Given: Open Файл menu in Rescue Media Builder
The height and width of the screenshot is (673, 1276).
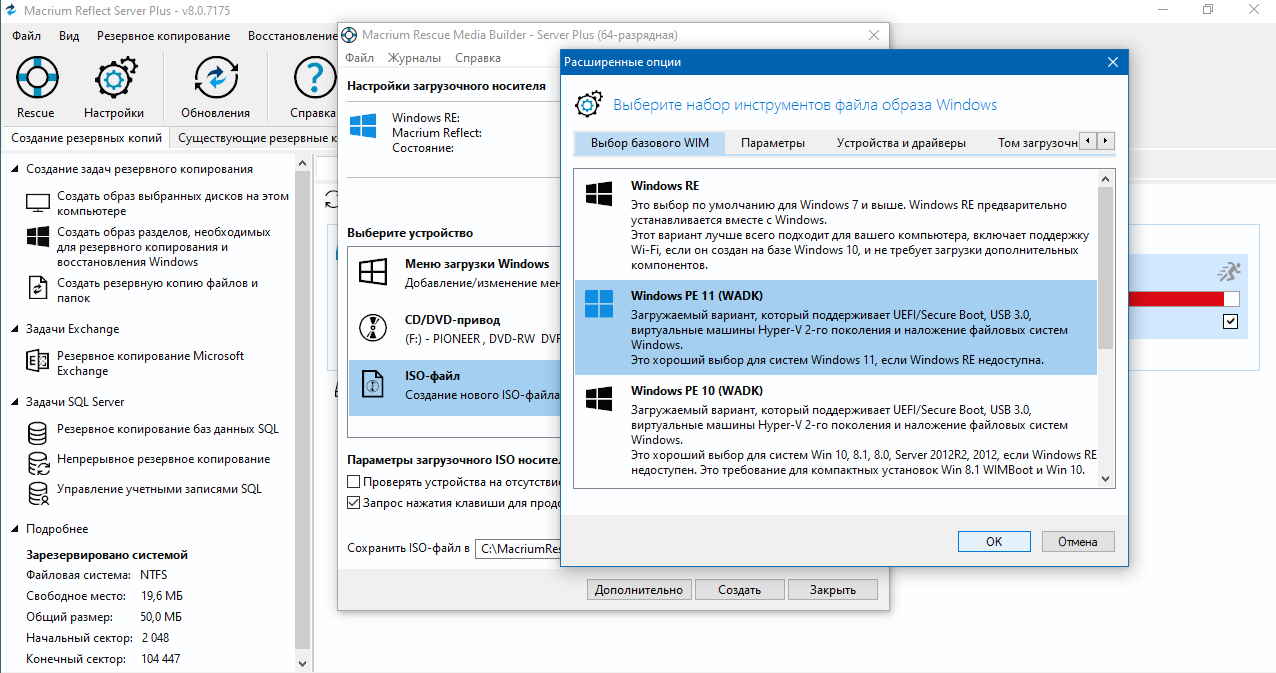Looking at the screenshot, I should 360,58.
